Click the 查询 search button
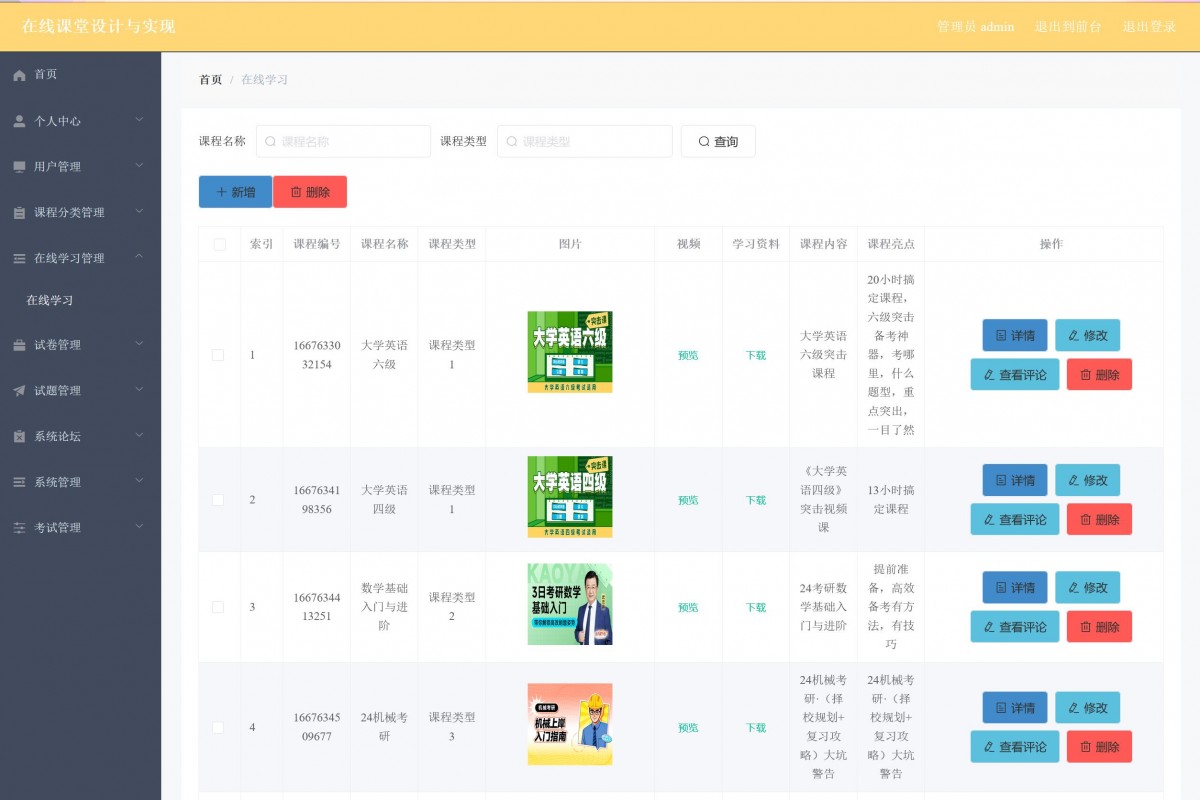Viewport: 1200px width, 800px height. (x=717, y=141)
